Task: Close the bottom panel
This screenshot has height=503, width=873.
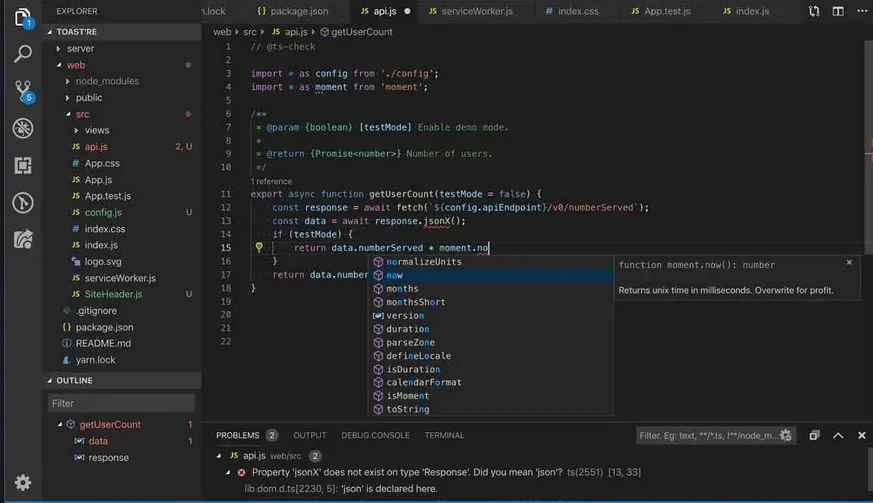Action: (862, 435)
